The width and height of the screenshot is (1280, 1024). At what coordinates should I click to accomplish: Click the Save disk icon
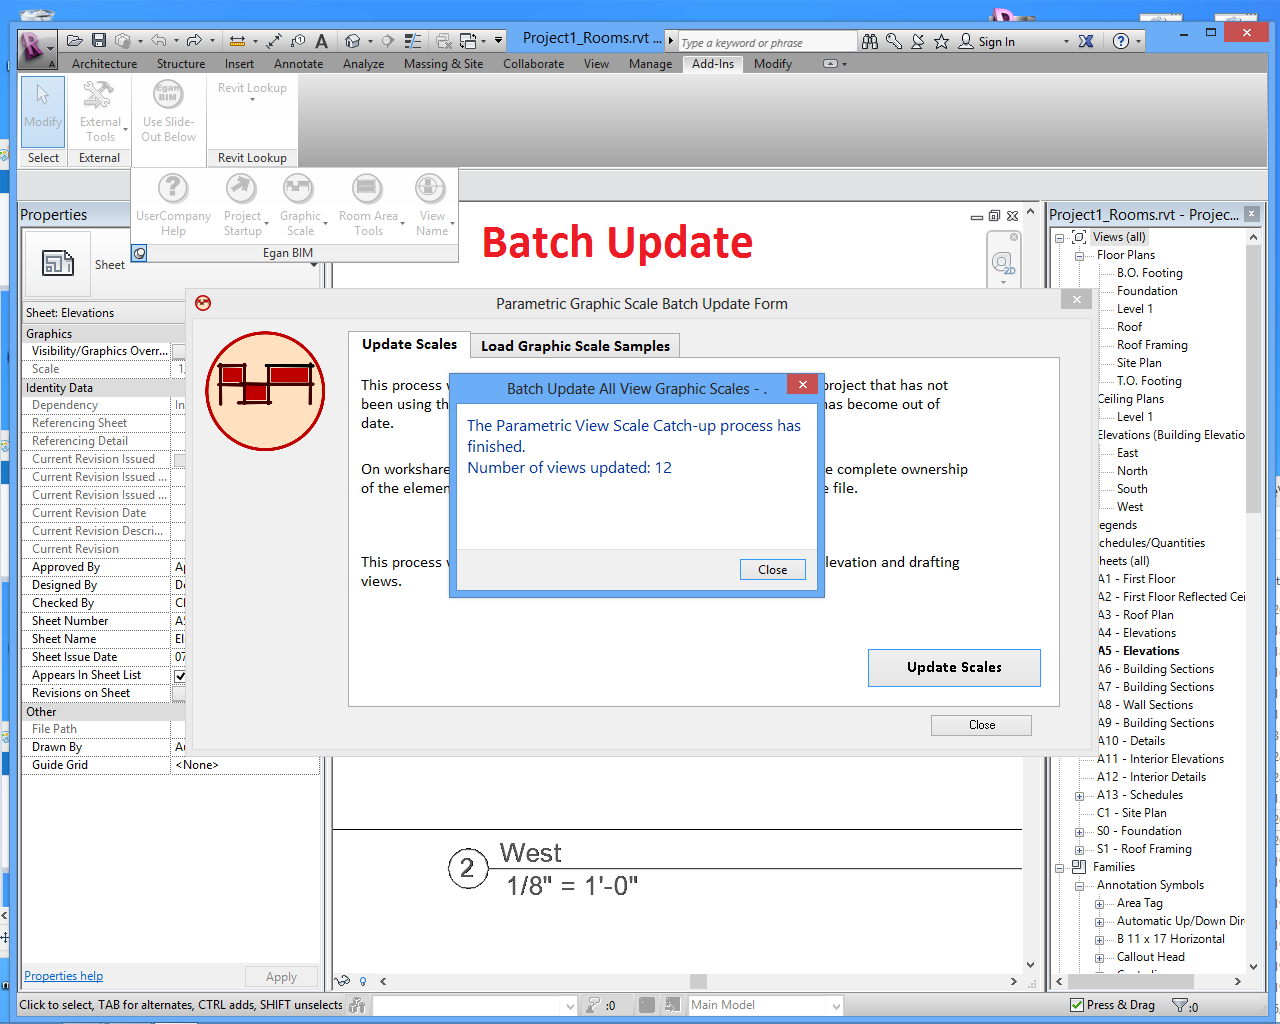click(x=99, y=41)
